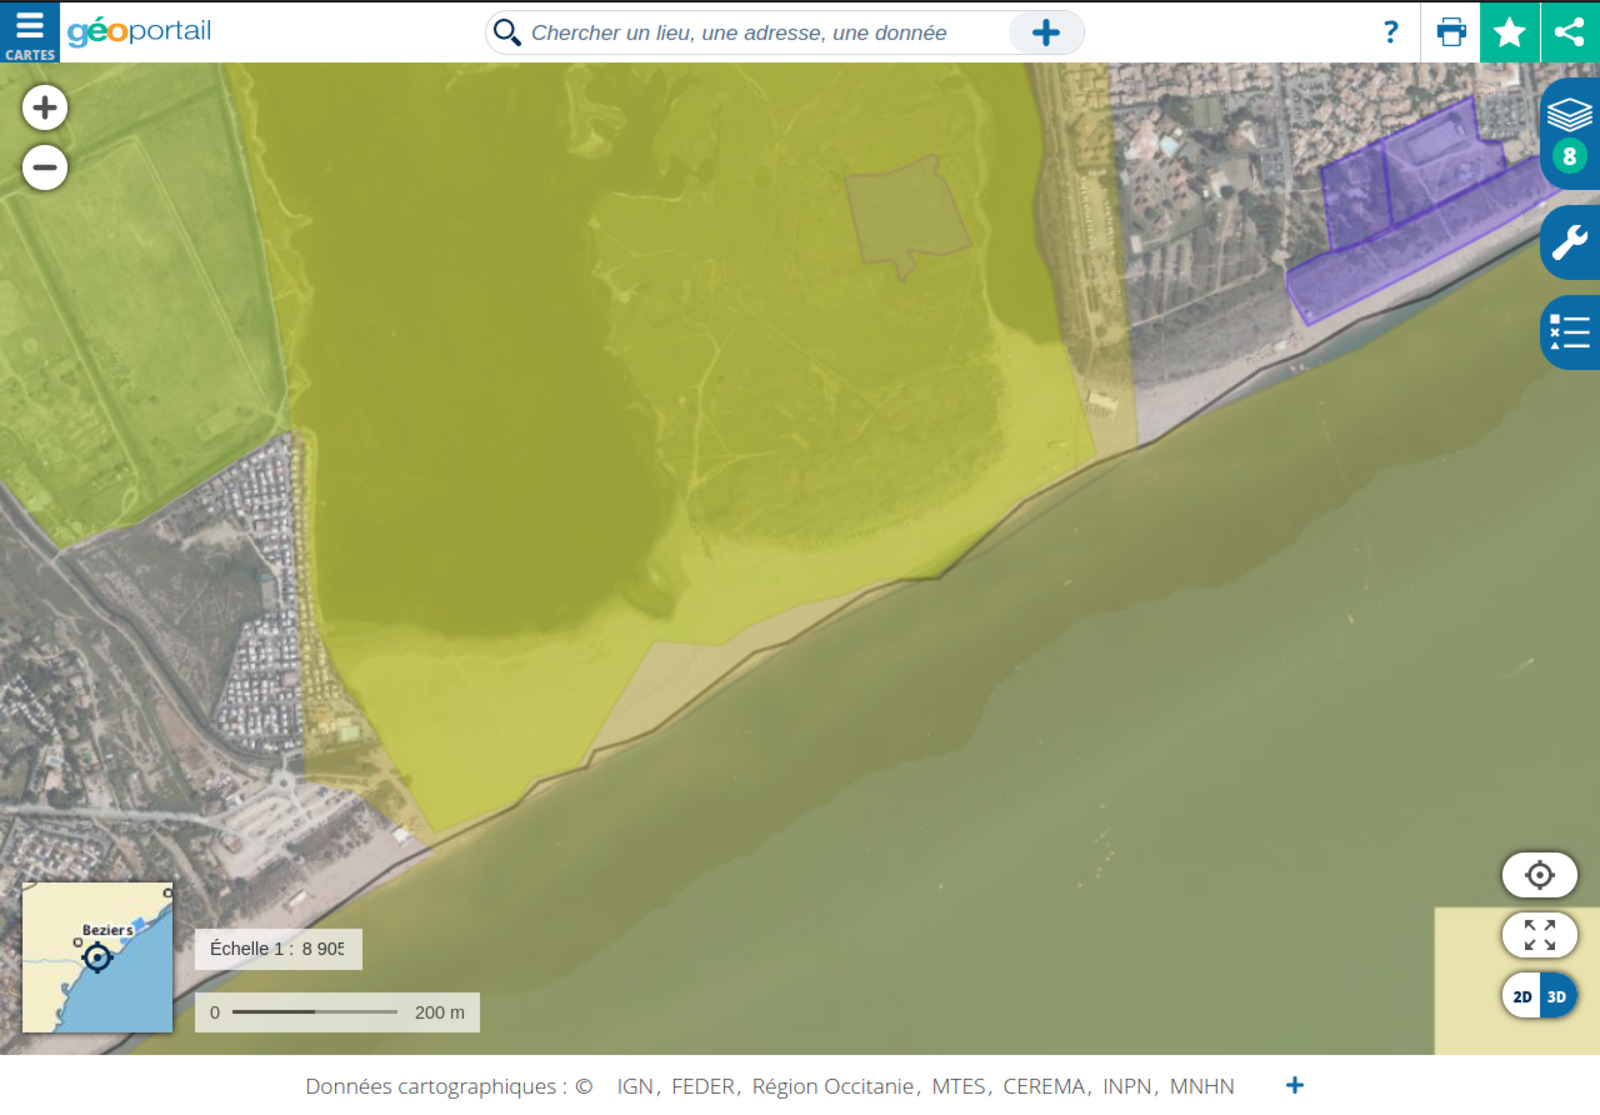Open the CARTES hamburger menu

point(29,32)
